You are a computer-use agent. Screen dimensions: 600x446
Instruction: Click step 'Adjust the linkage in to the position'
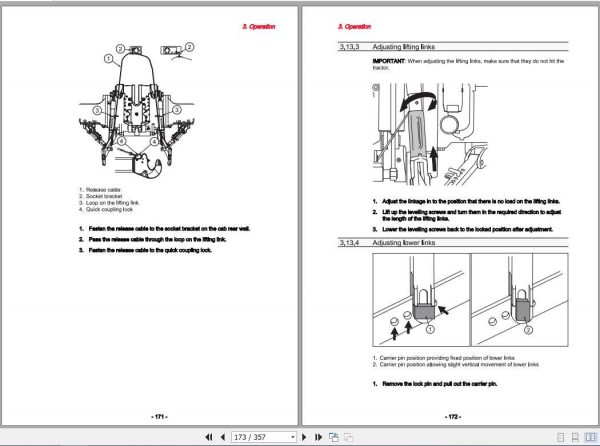click(466, 201)
